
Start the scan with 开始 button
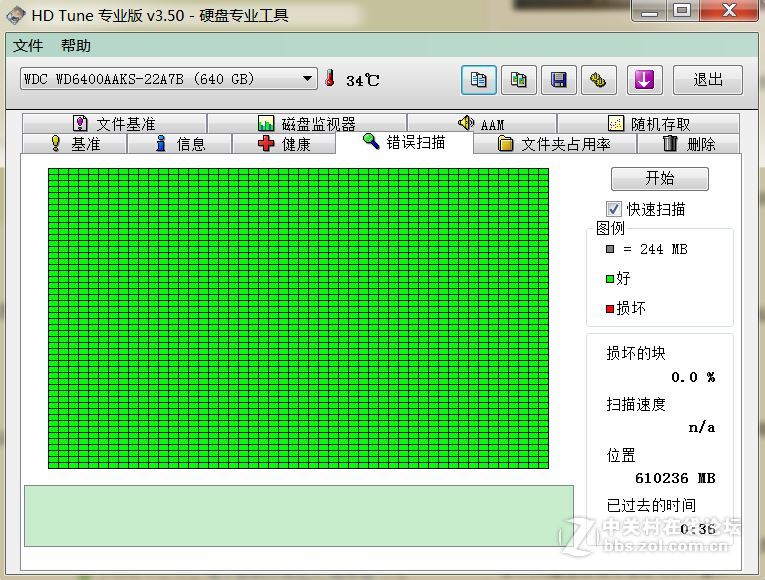[660, 179]
